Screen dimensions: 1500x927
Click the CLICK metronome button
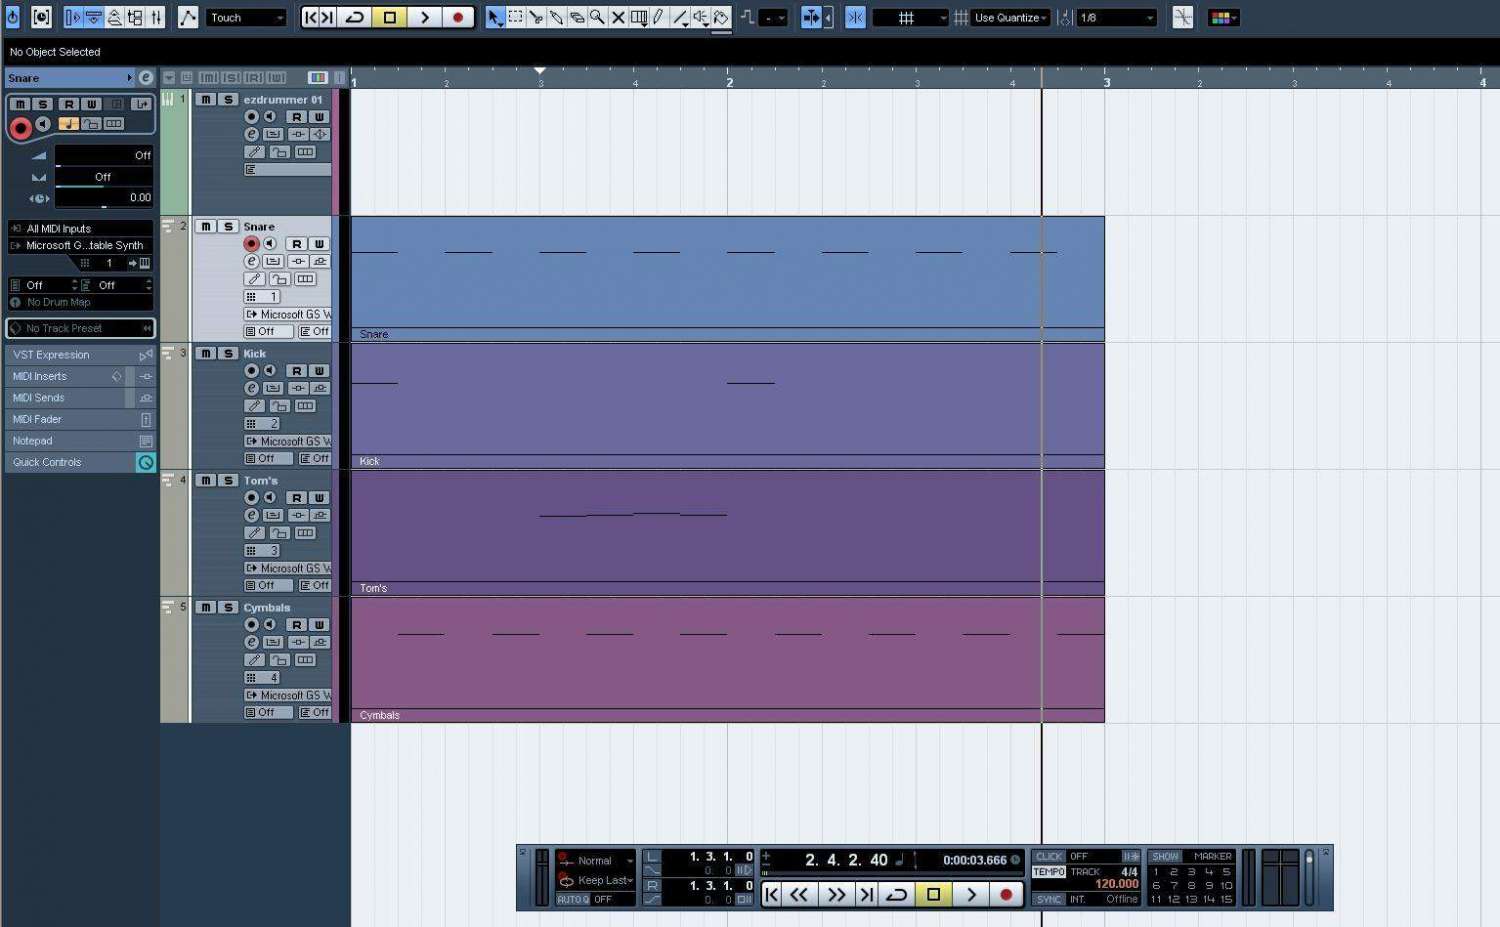(x=1048, y=857)
